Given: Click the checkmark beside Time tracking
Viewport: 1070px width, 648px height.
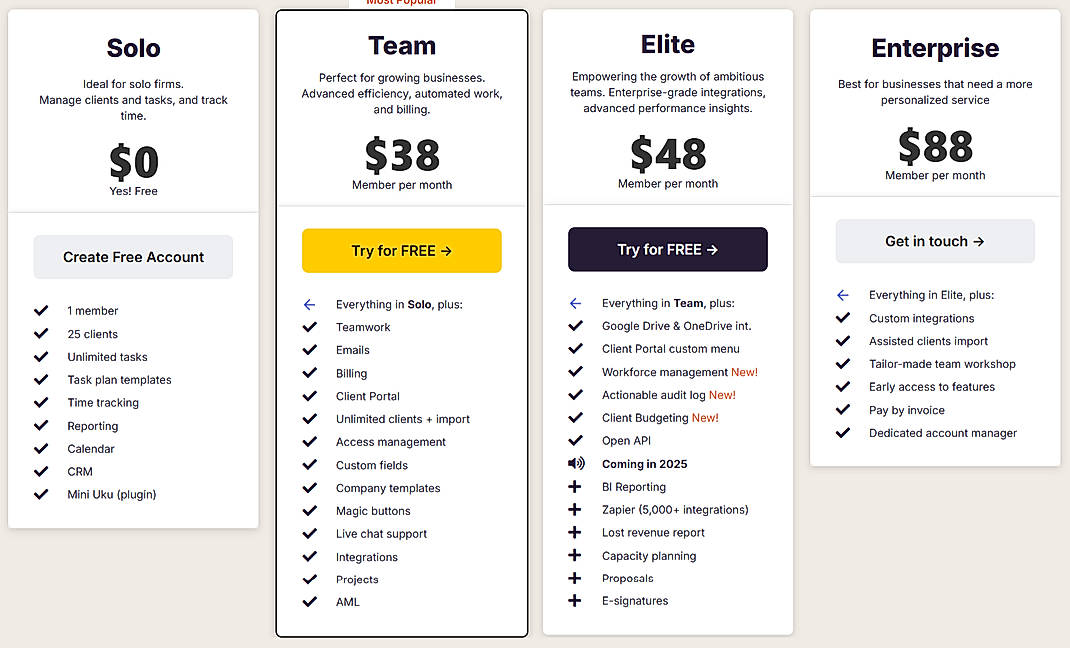Looking at the screenshot, I should 42,402.
